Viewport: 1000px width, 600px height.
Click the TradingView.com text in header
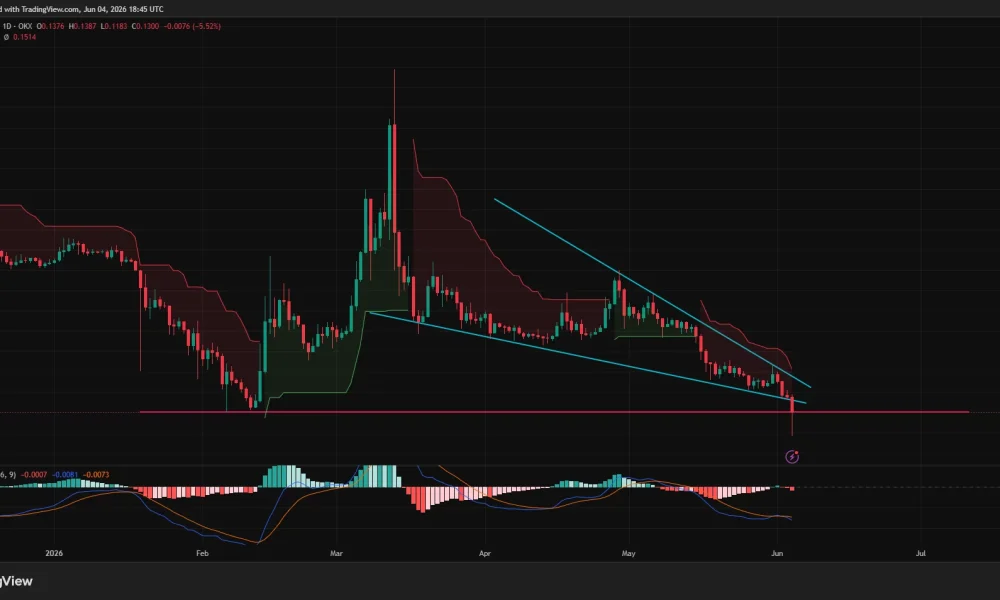point(50,9)
